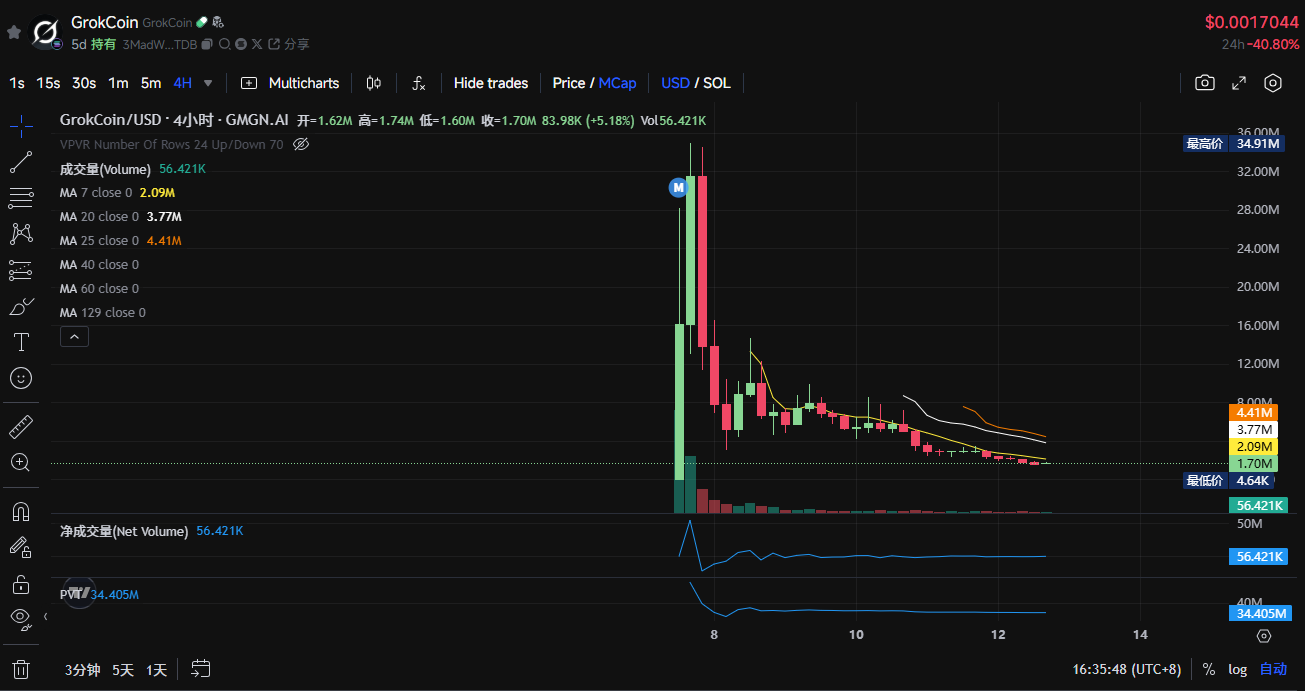Select the MA 129 close indicator legend
The image size is (1305, 691).
[102, 312]
